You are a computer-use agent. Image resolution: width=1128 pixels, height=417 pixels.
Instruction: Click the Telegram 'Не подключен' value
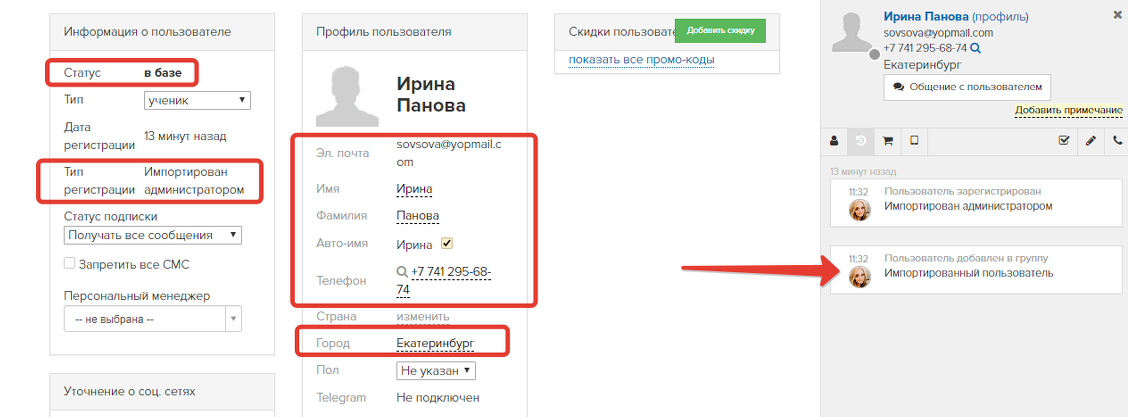click(438, 398)
